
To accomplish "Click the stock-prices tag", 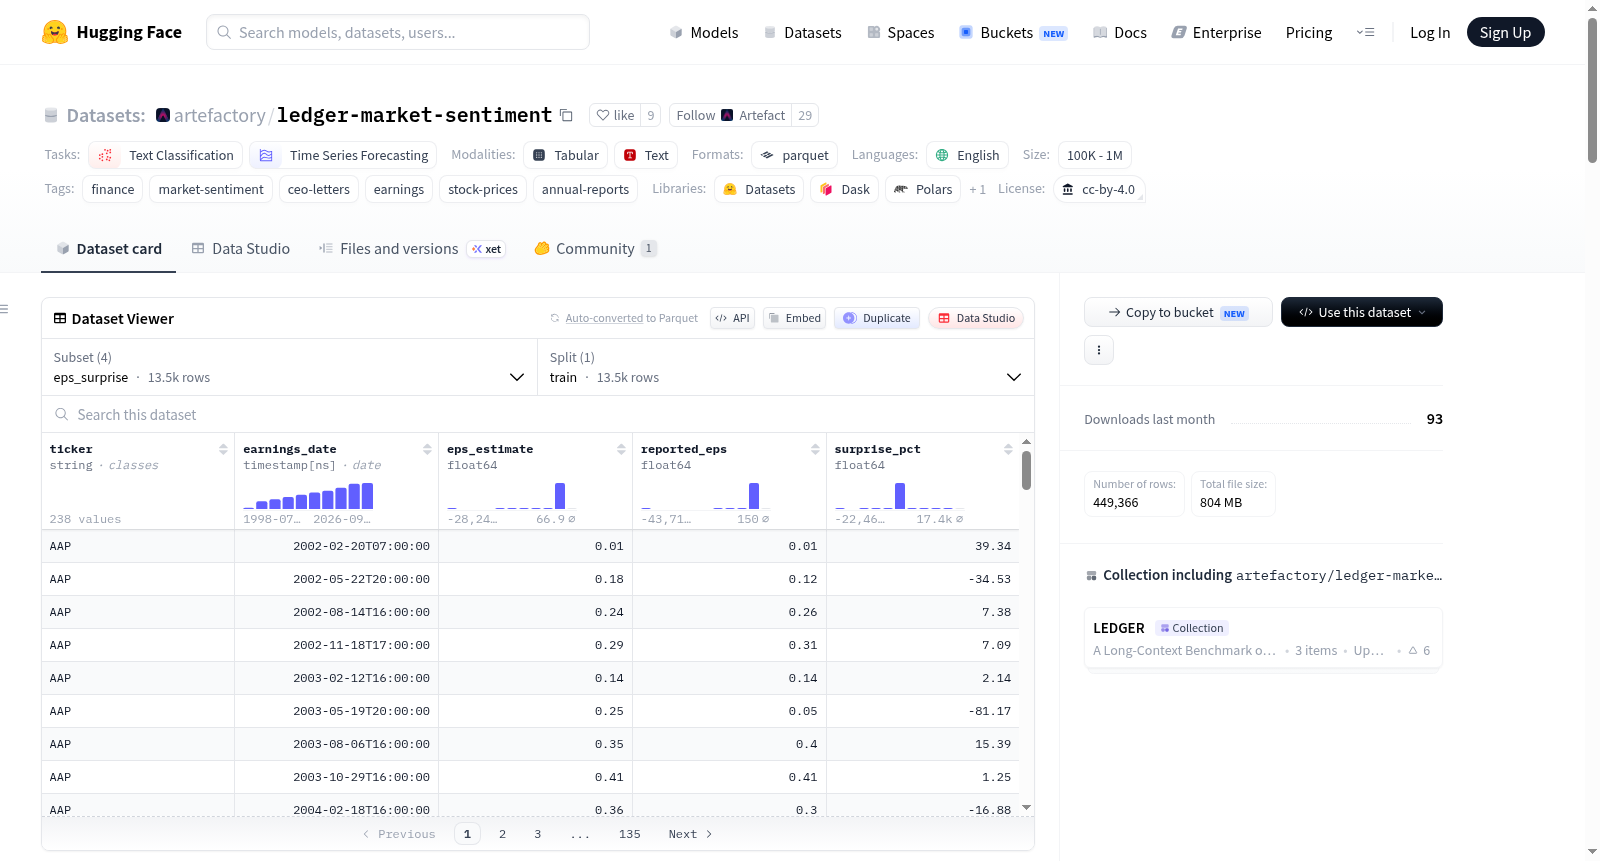I will pos(483,189).
